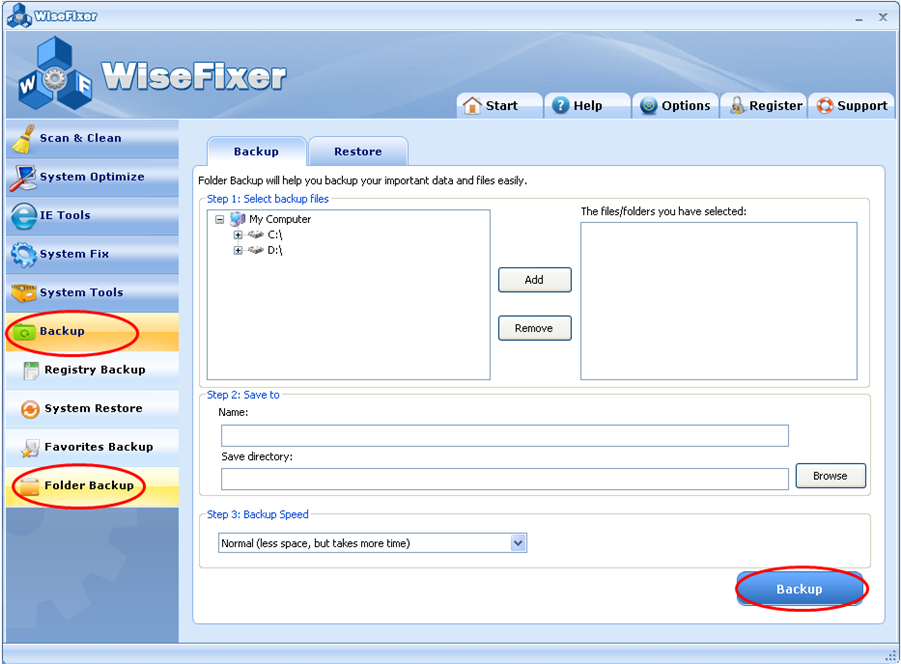Click the WiseFixer cube logo in header

coord(55,74)
